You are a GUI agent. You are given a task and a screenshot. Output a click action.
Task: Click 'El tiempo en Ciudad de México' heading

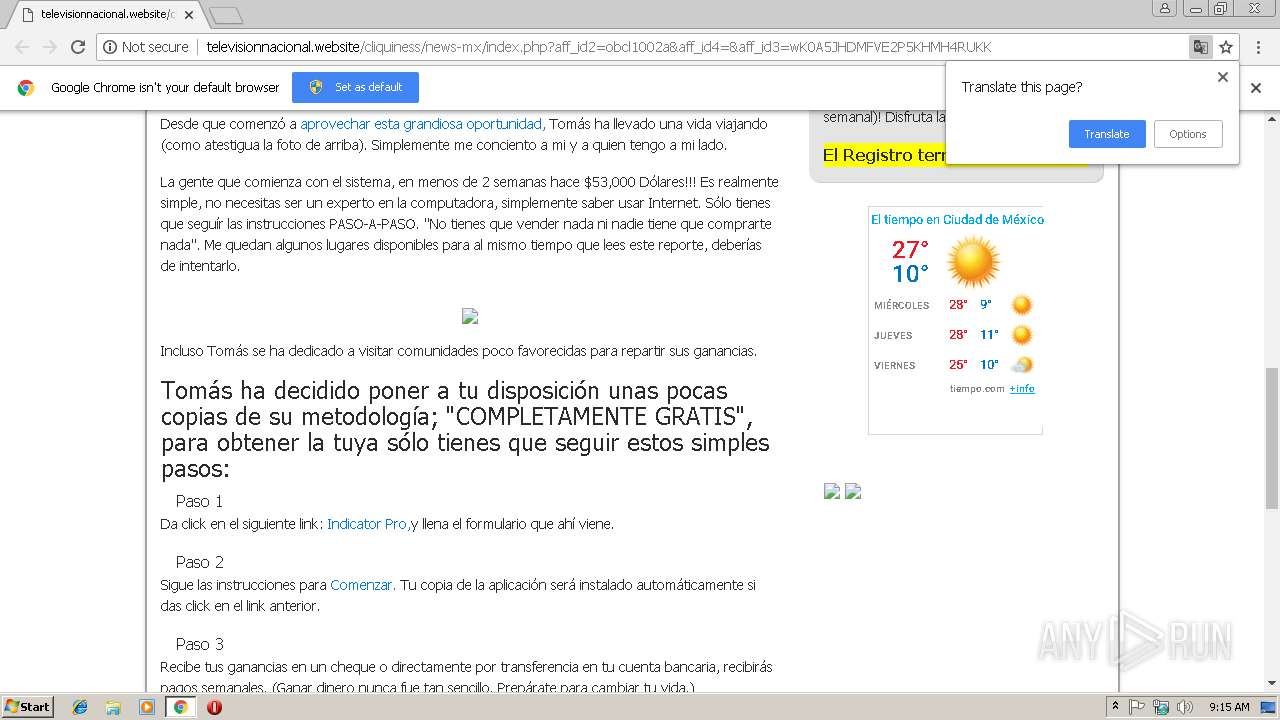click(957, 219)
